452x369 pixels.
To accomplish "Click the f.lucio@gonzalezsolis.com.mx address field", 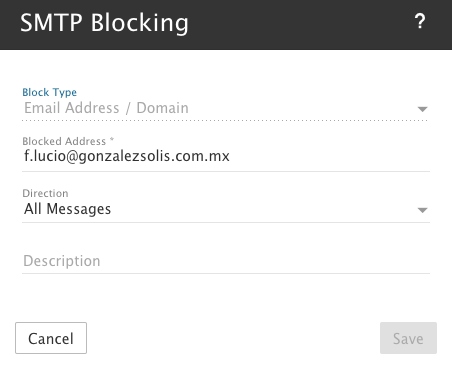I will 226,157.
